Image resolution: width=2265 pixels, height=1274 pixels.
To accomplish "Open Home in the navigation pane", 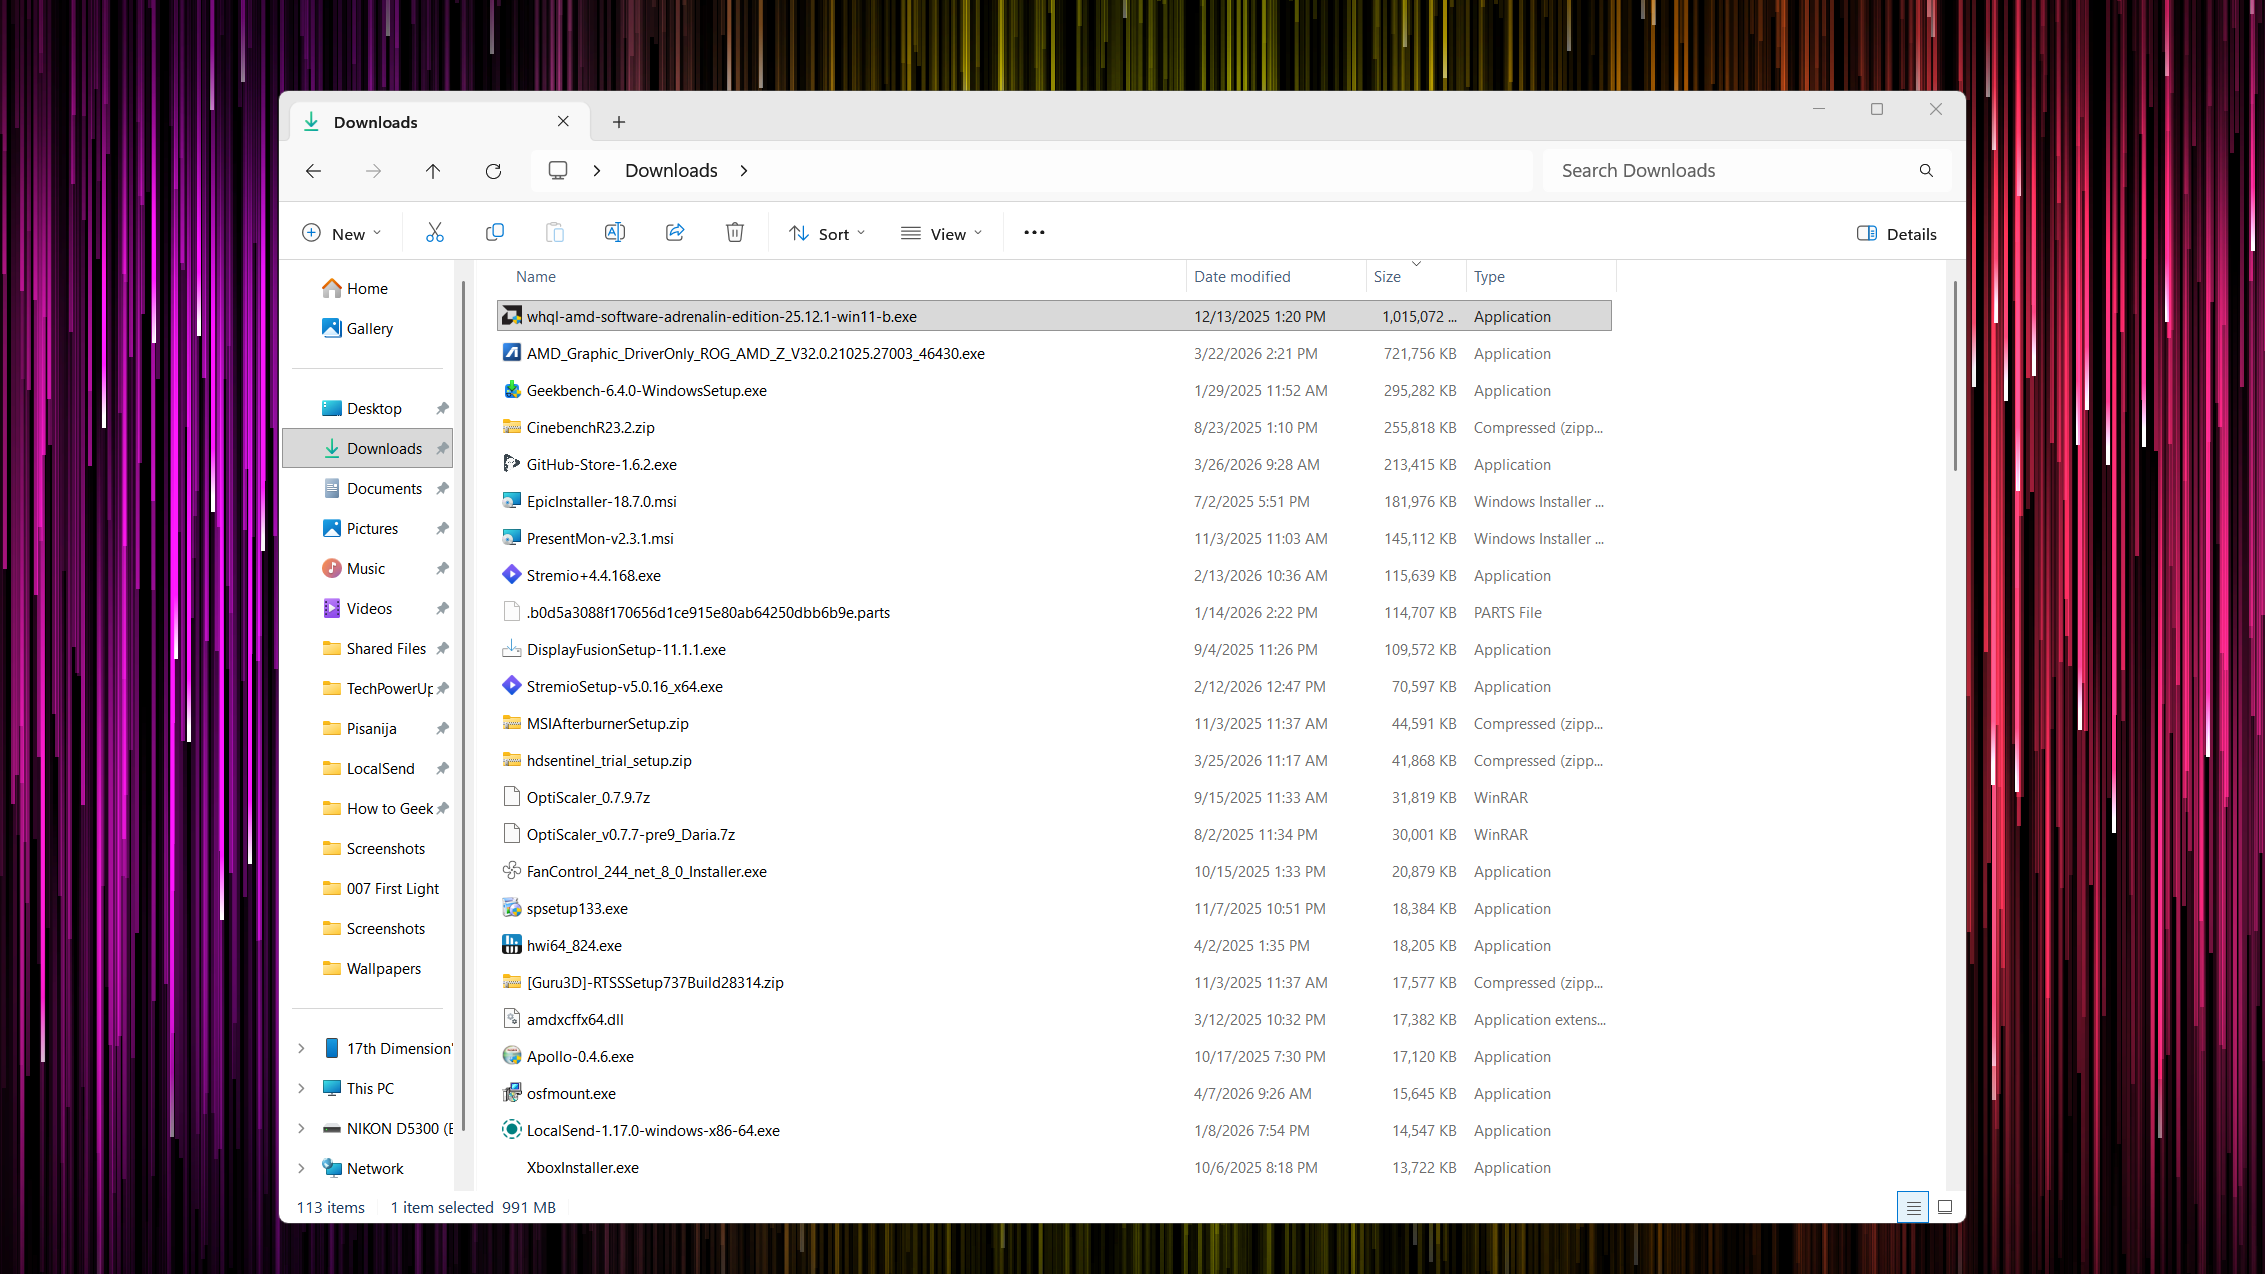I will tap(367, 288).
